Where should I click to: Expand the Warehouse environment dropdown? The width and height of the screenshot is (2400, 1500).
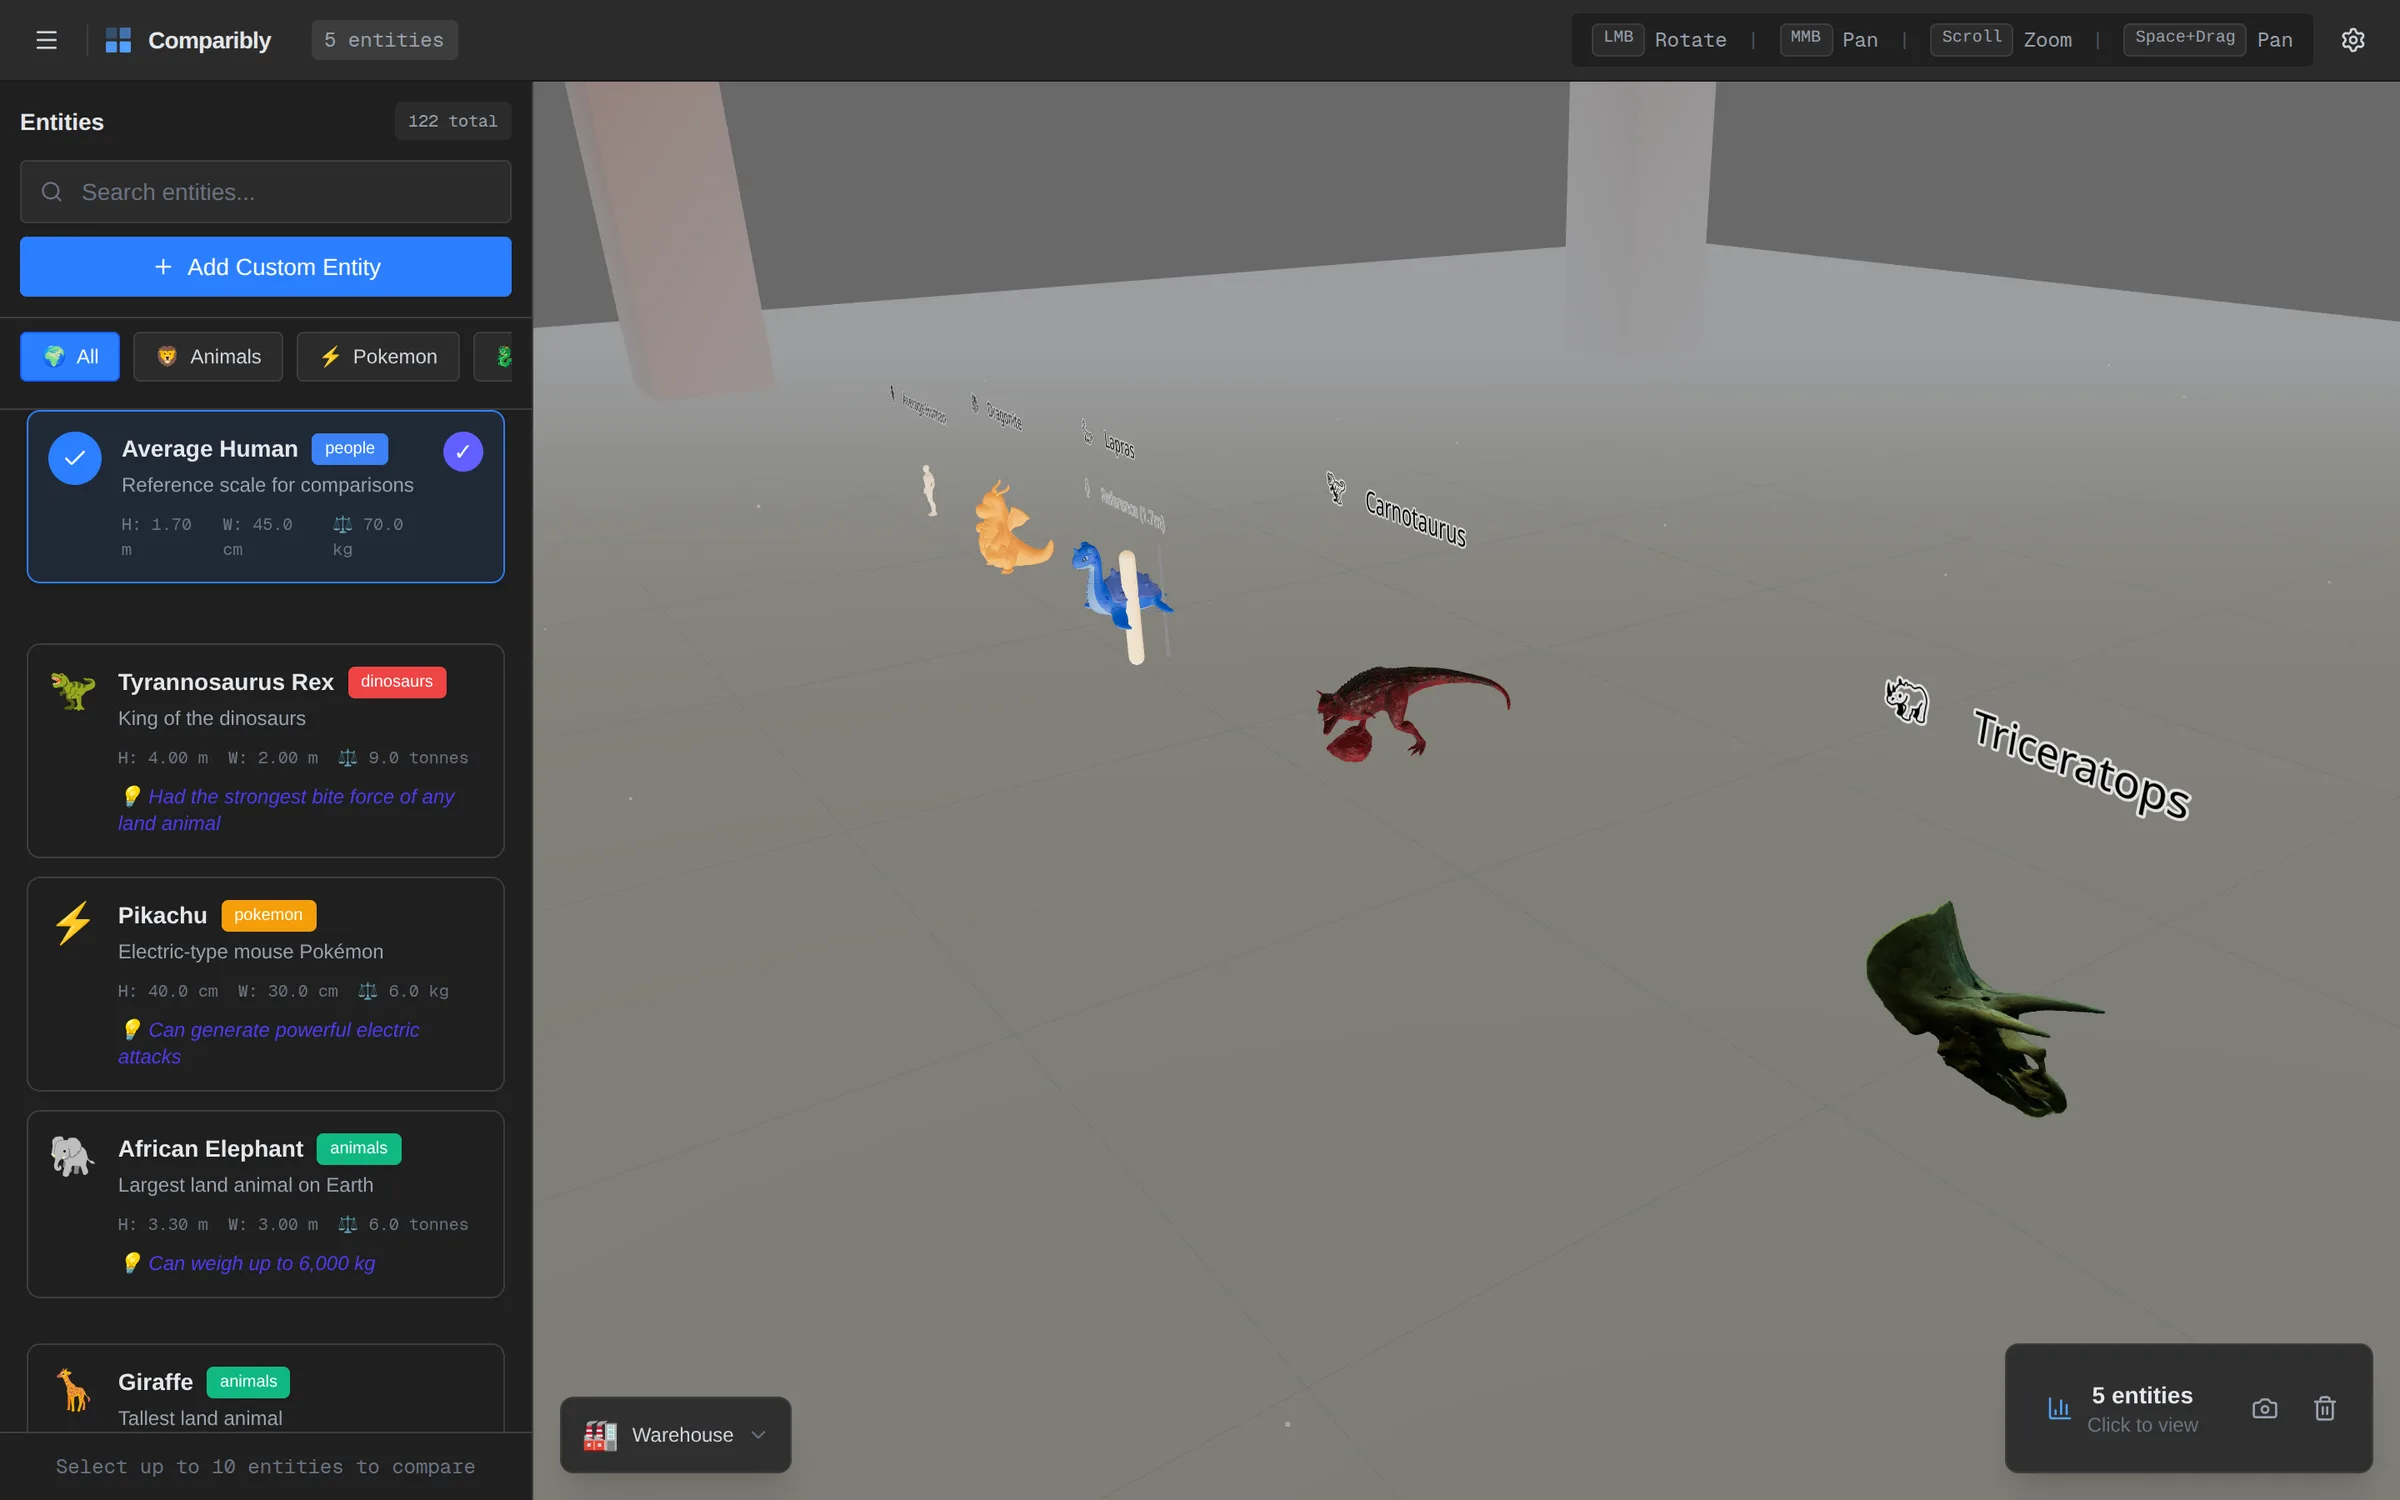(x=675, y=1434)
